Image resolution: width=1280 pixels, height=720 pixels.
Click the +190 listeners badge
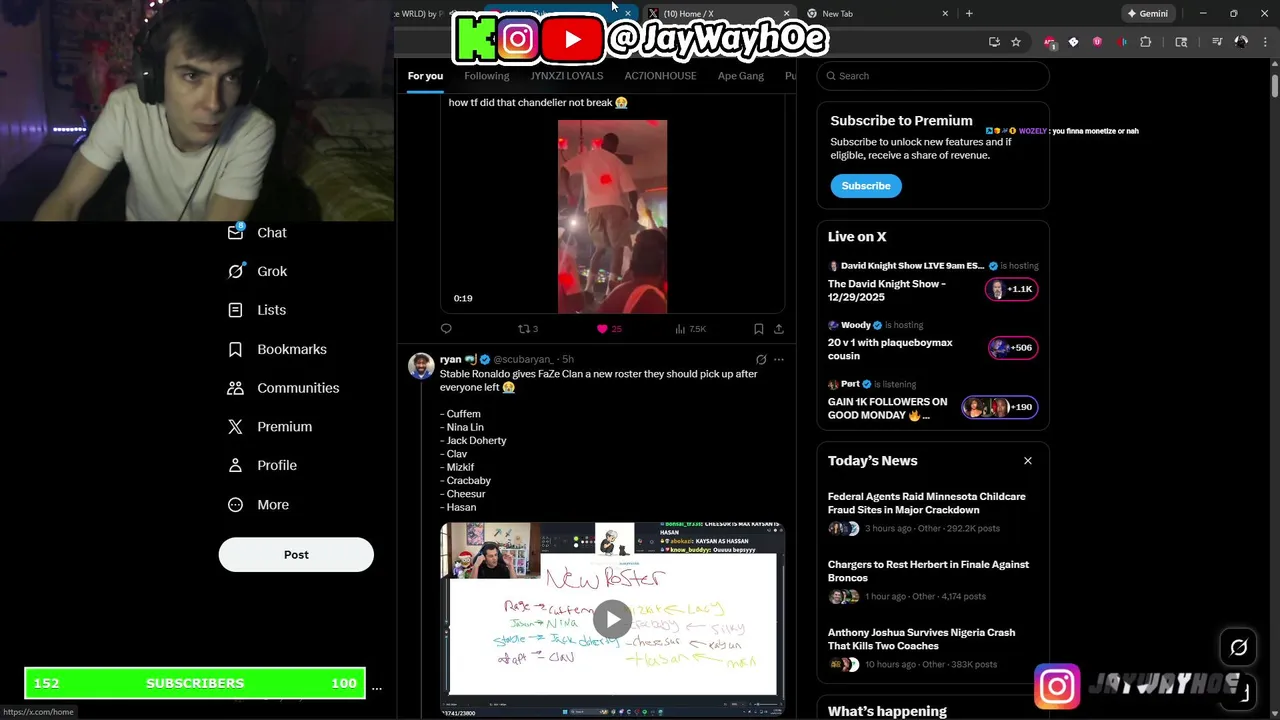pyautogui.click(x=1000, y=407)
